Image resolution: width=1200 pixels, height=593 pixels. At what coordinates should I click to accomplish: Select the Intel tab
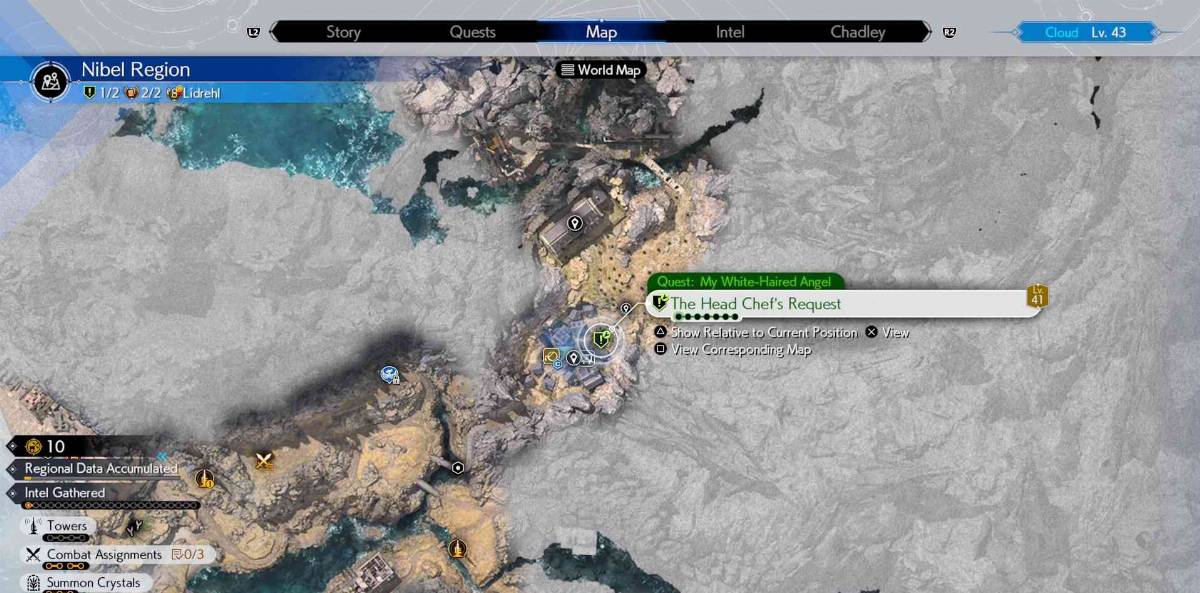730,32
